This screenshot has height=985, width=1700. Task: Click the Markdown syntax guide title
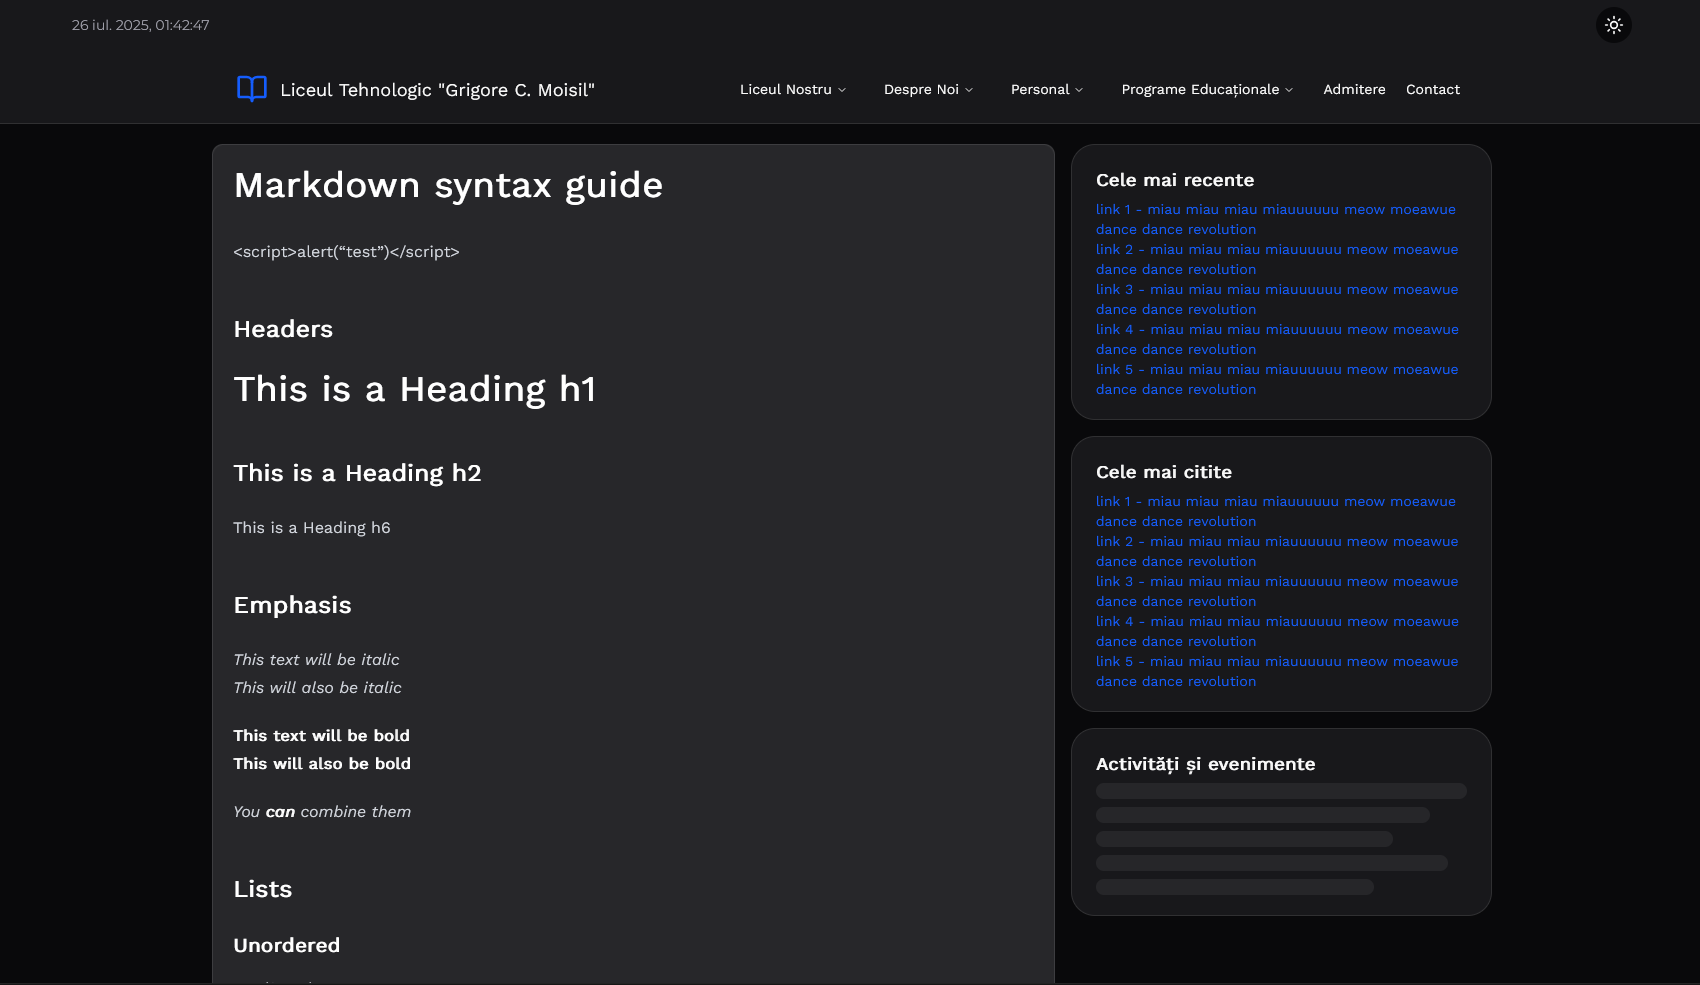pyautogui.click(x=448, y=185)
